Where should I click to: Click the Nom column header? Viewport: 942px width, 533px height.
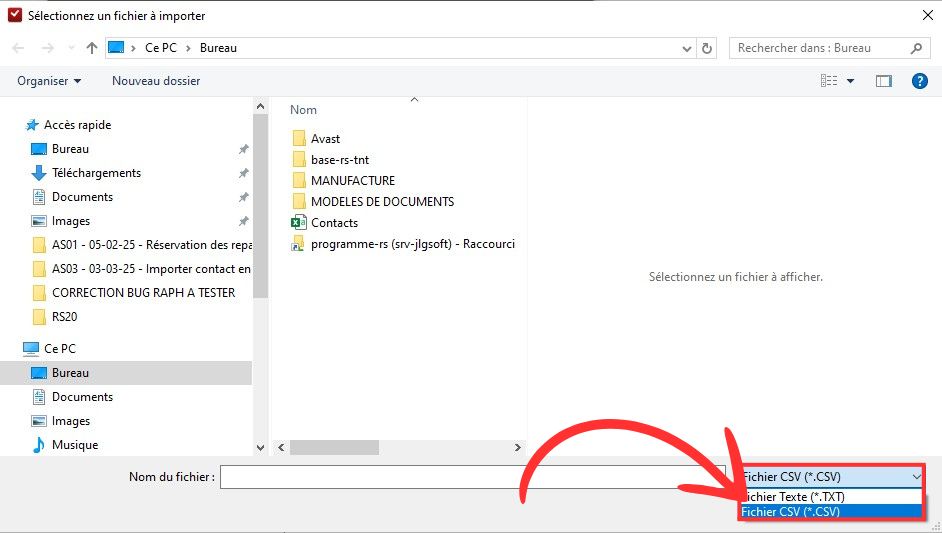304,110
